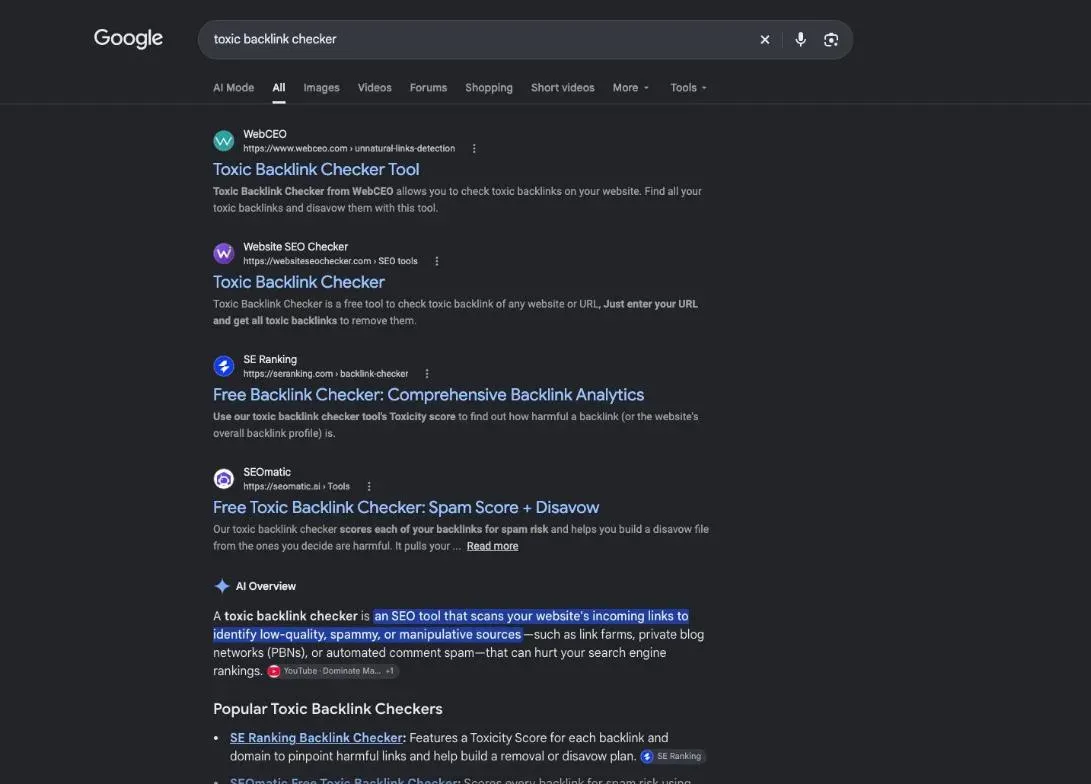This screenshot has width=1091, height=784.
Task: Start voice search with microphone icon
Action: coord(800,40)
